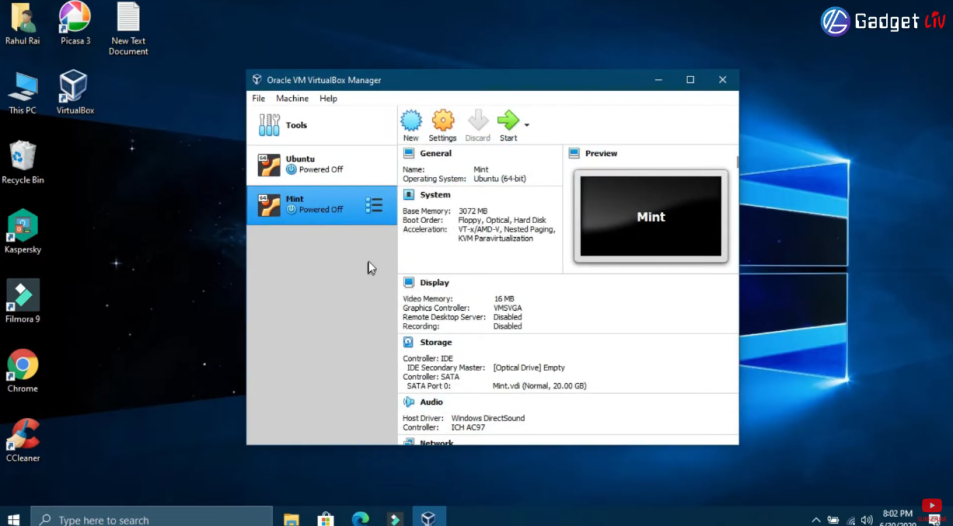
Task: Click the 3072 MB base memory value
Action: coord(473,211)
